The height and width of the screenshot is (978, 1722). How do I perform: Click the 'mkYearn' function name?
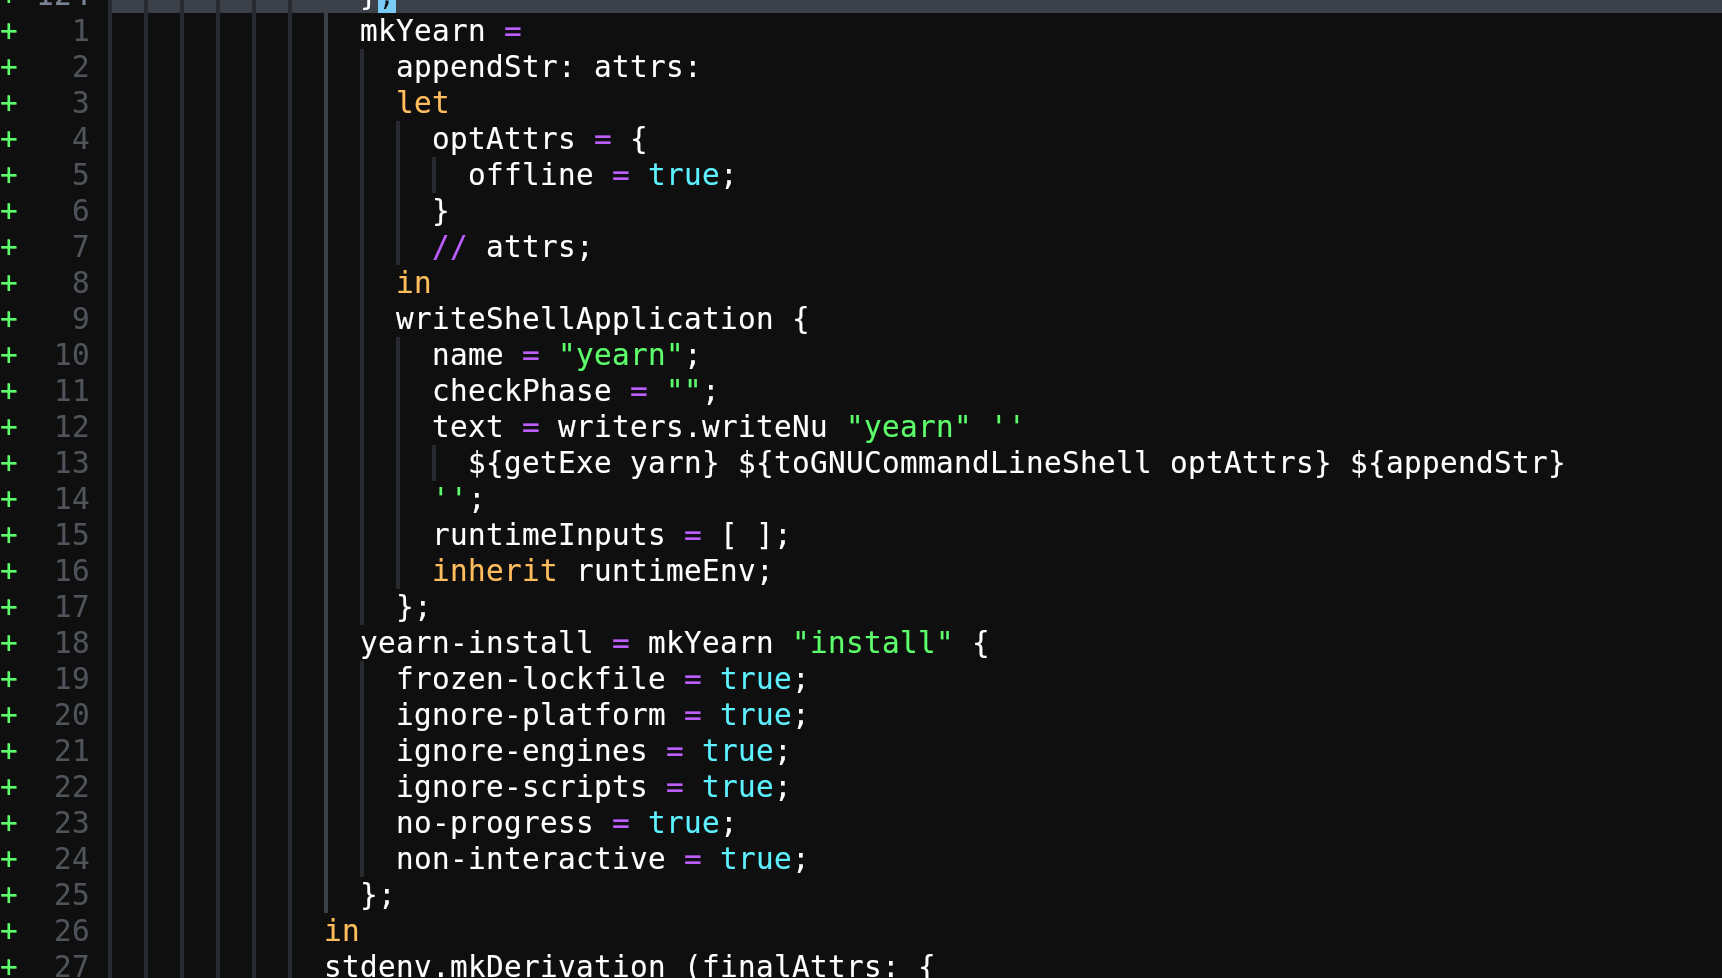point(422,32)
